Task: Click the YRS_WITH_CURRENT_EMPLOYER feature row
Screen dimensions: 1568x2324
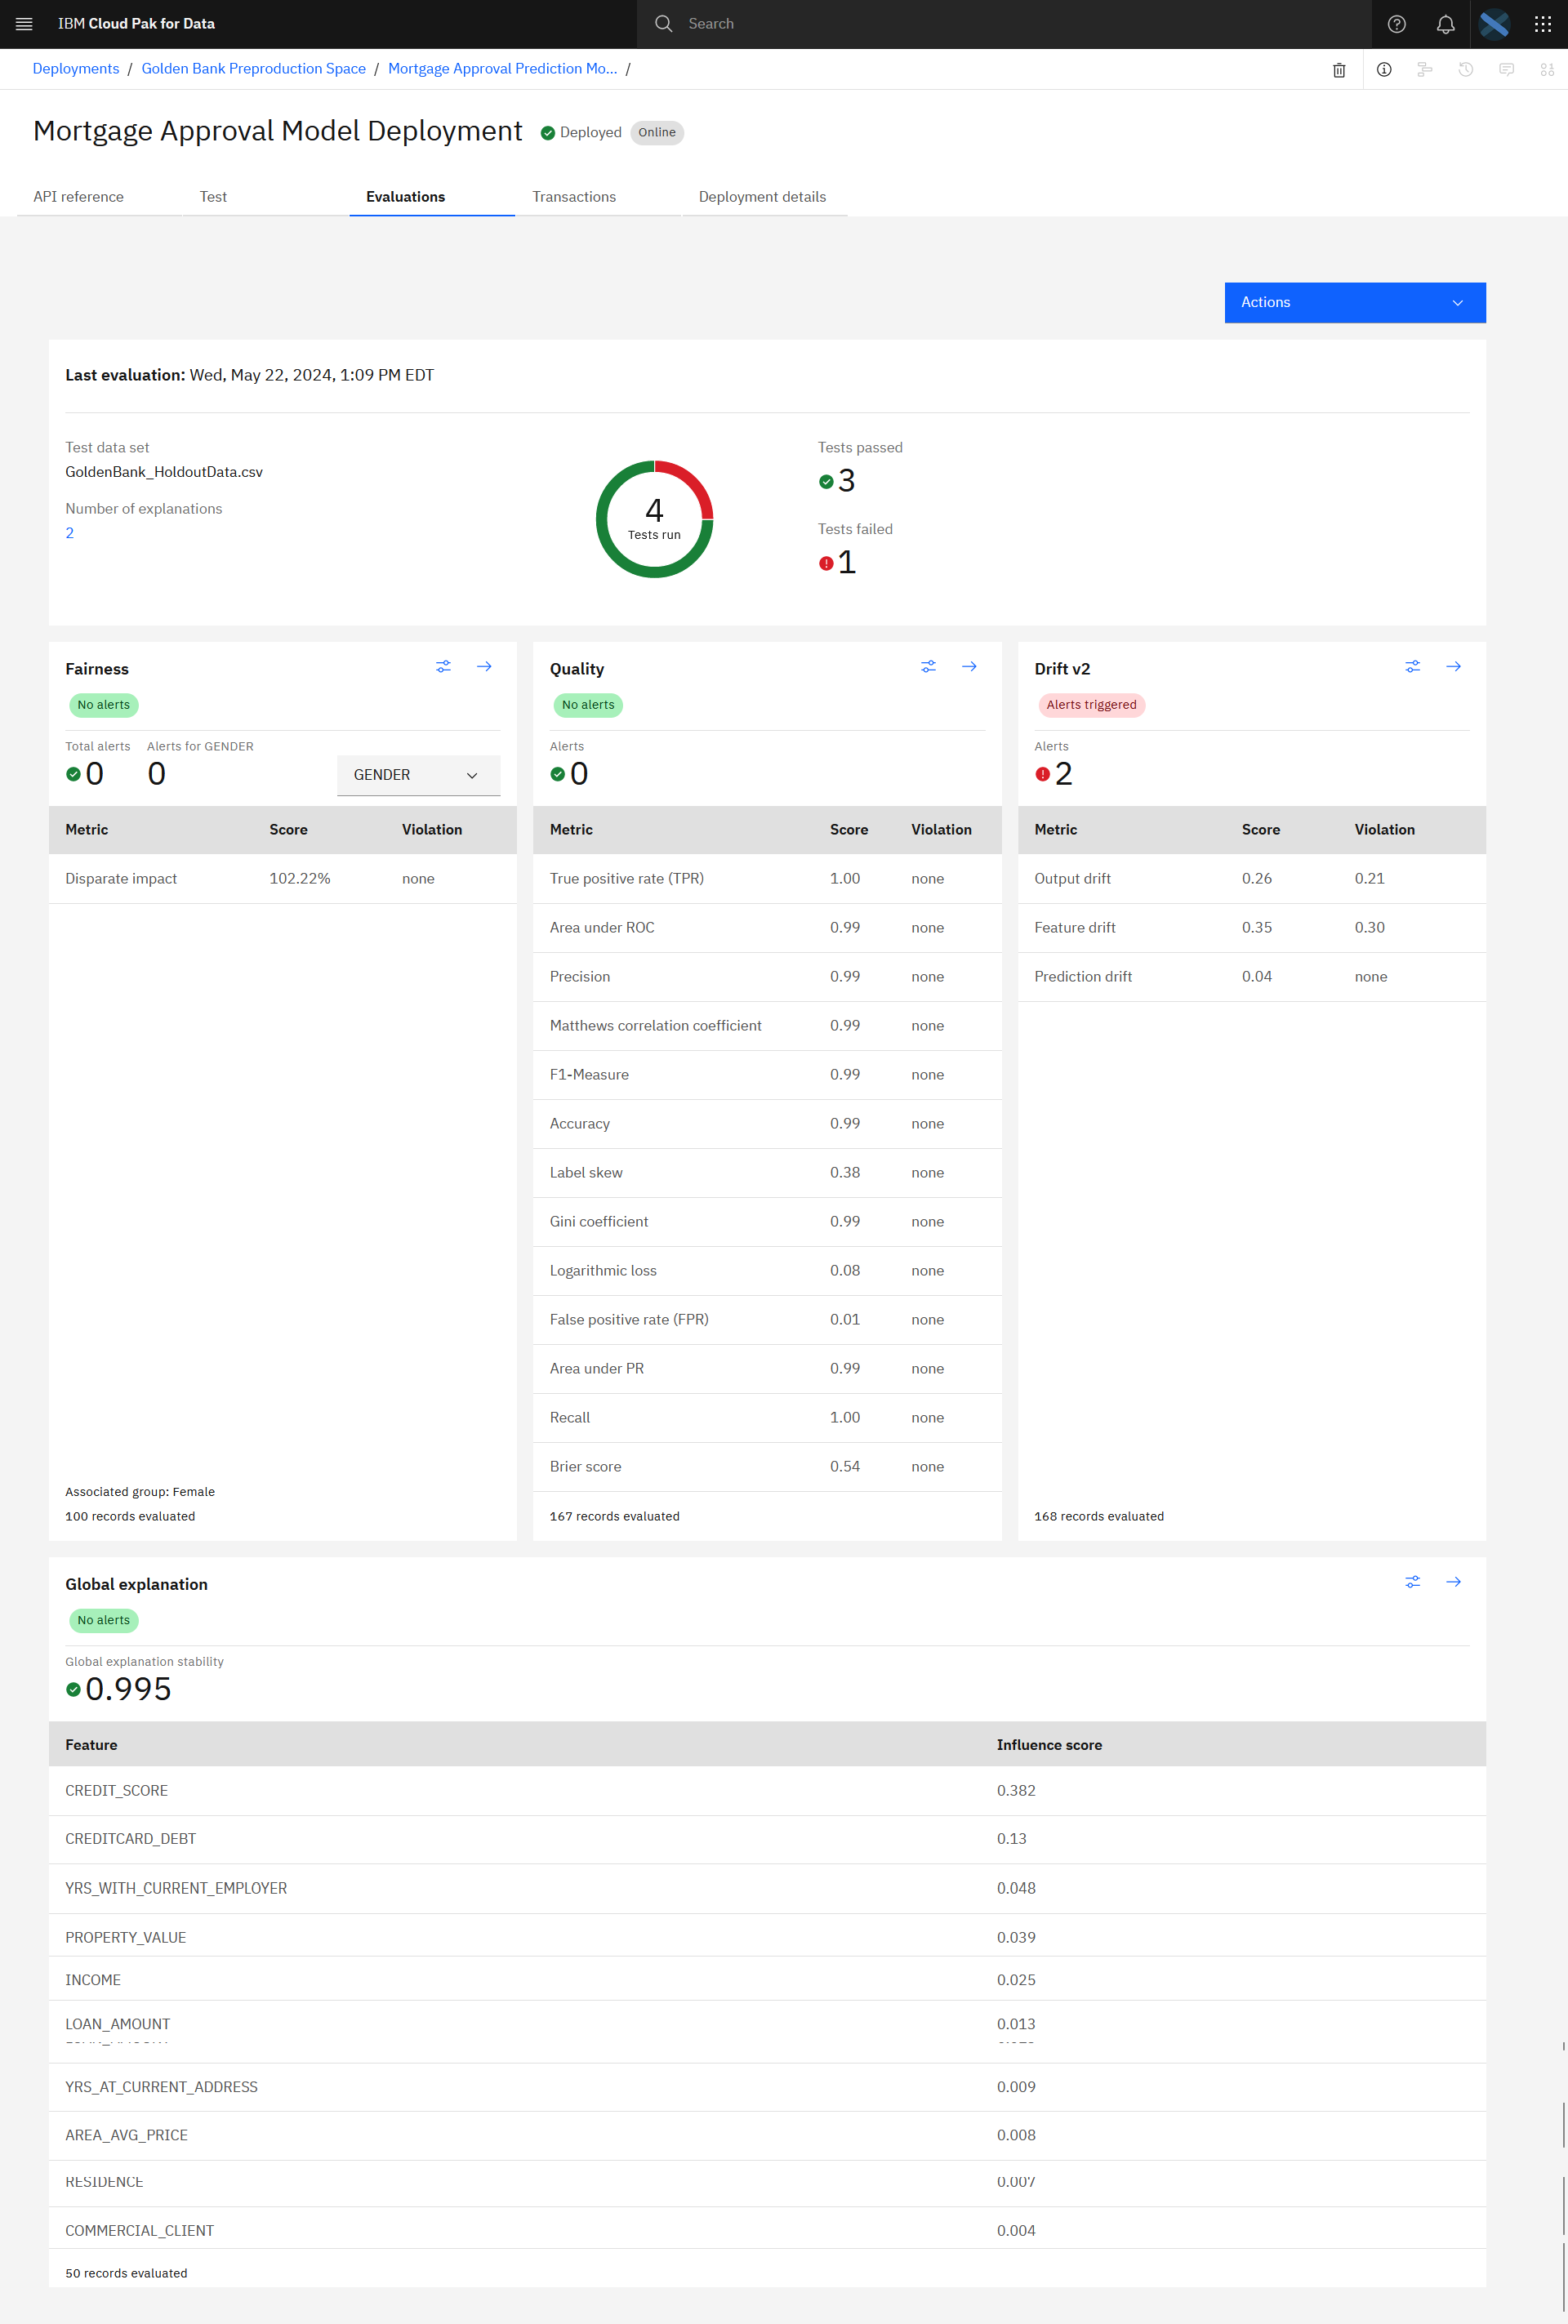Action: tap(767, 1889)
